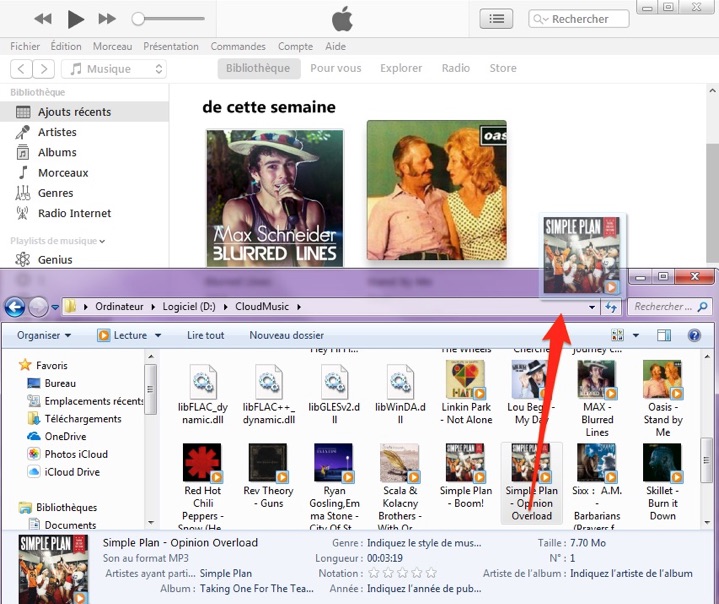This screenshot has width=719, height=604.
Task: Click the iTunes back navigation arrow
Action: [21, 69]
